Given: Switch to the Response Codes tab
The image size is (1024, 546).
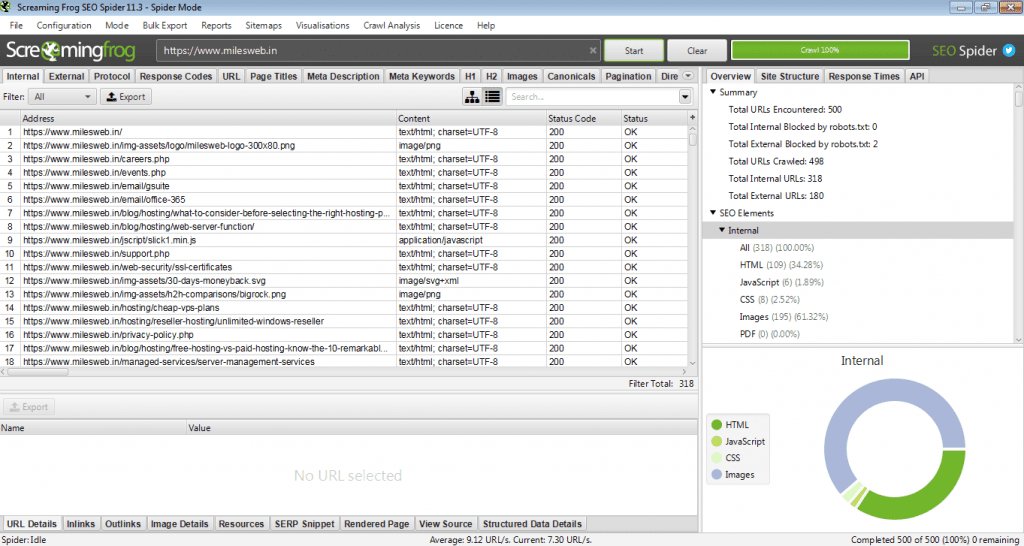Looking at the screenshot, I should 176,76.
